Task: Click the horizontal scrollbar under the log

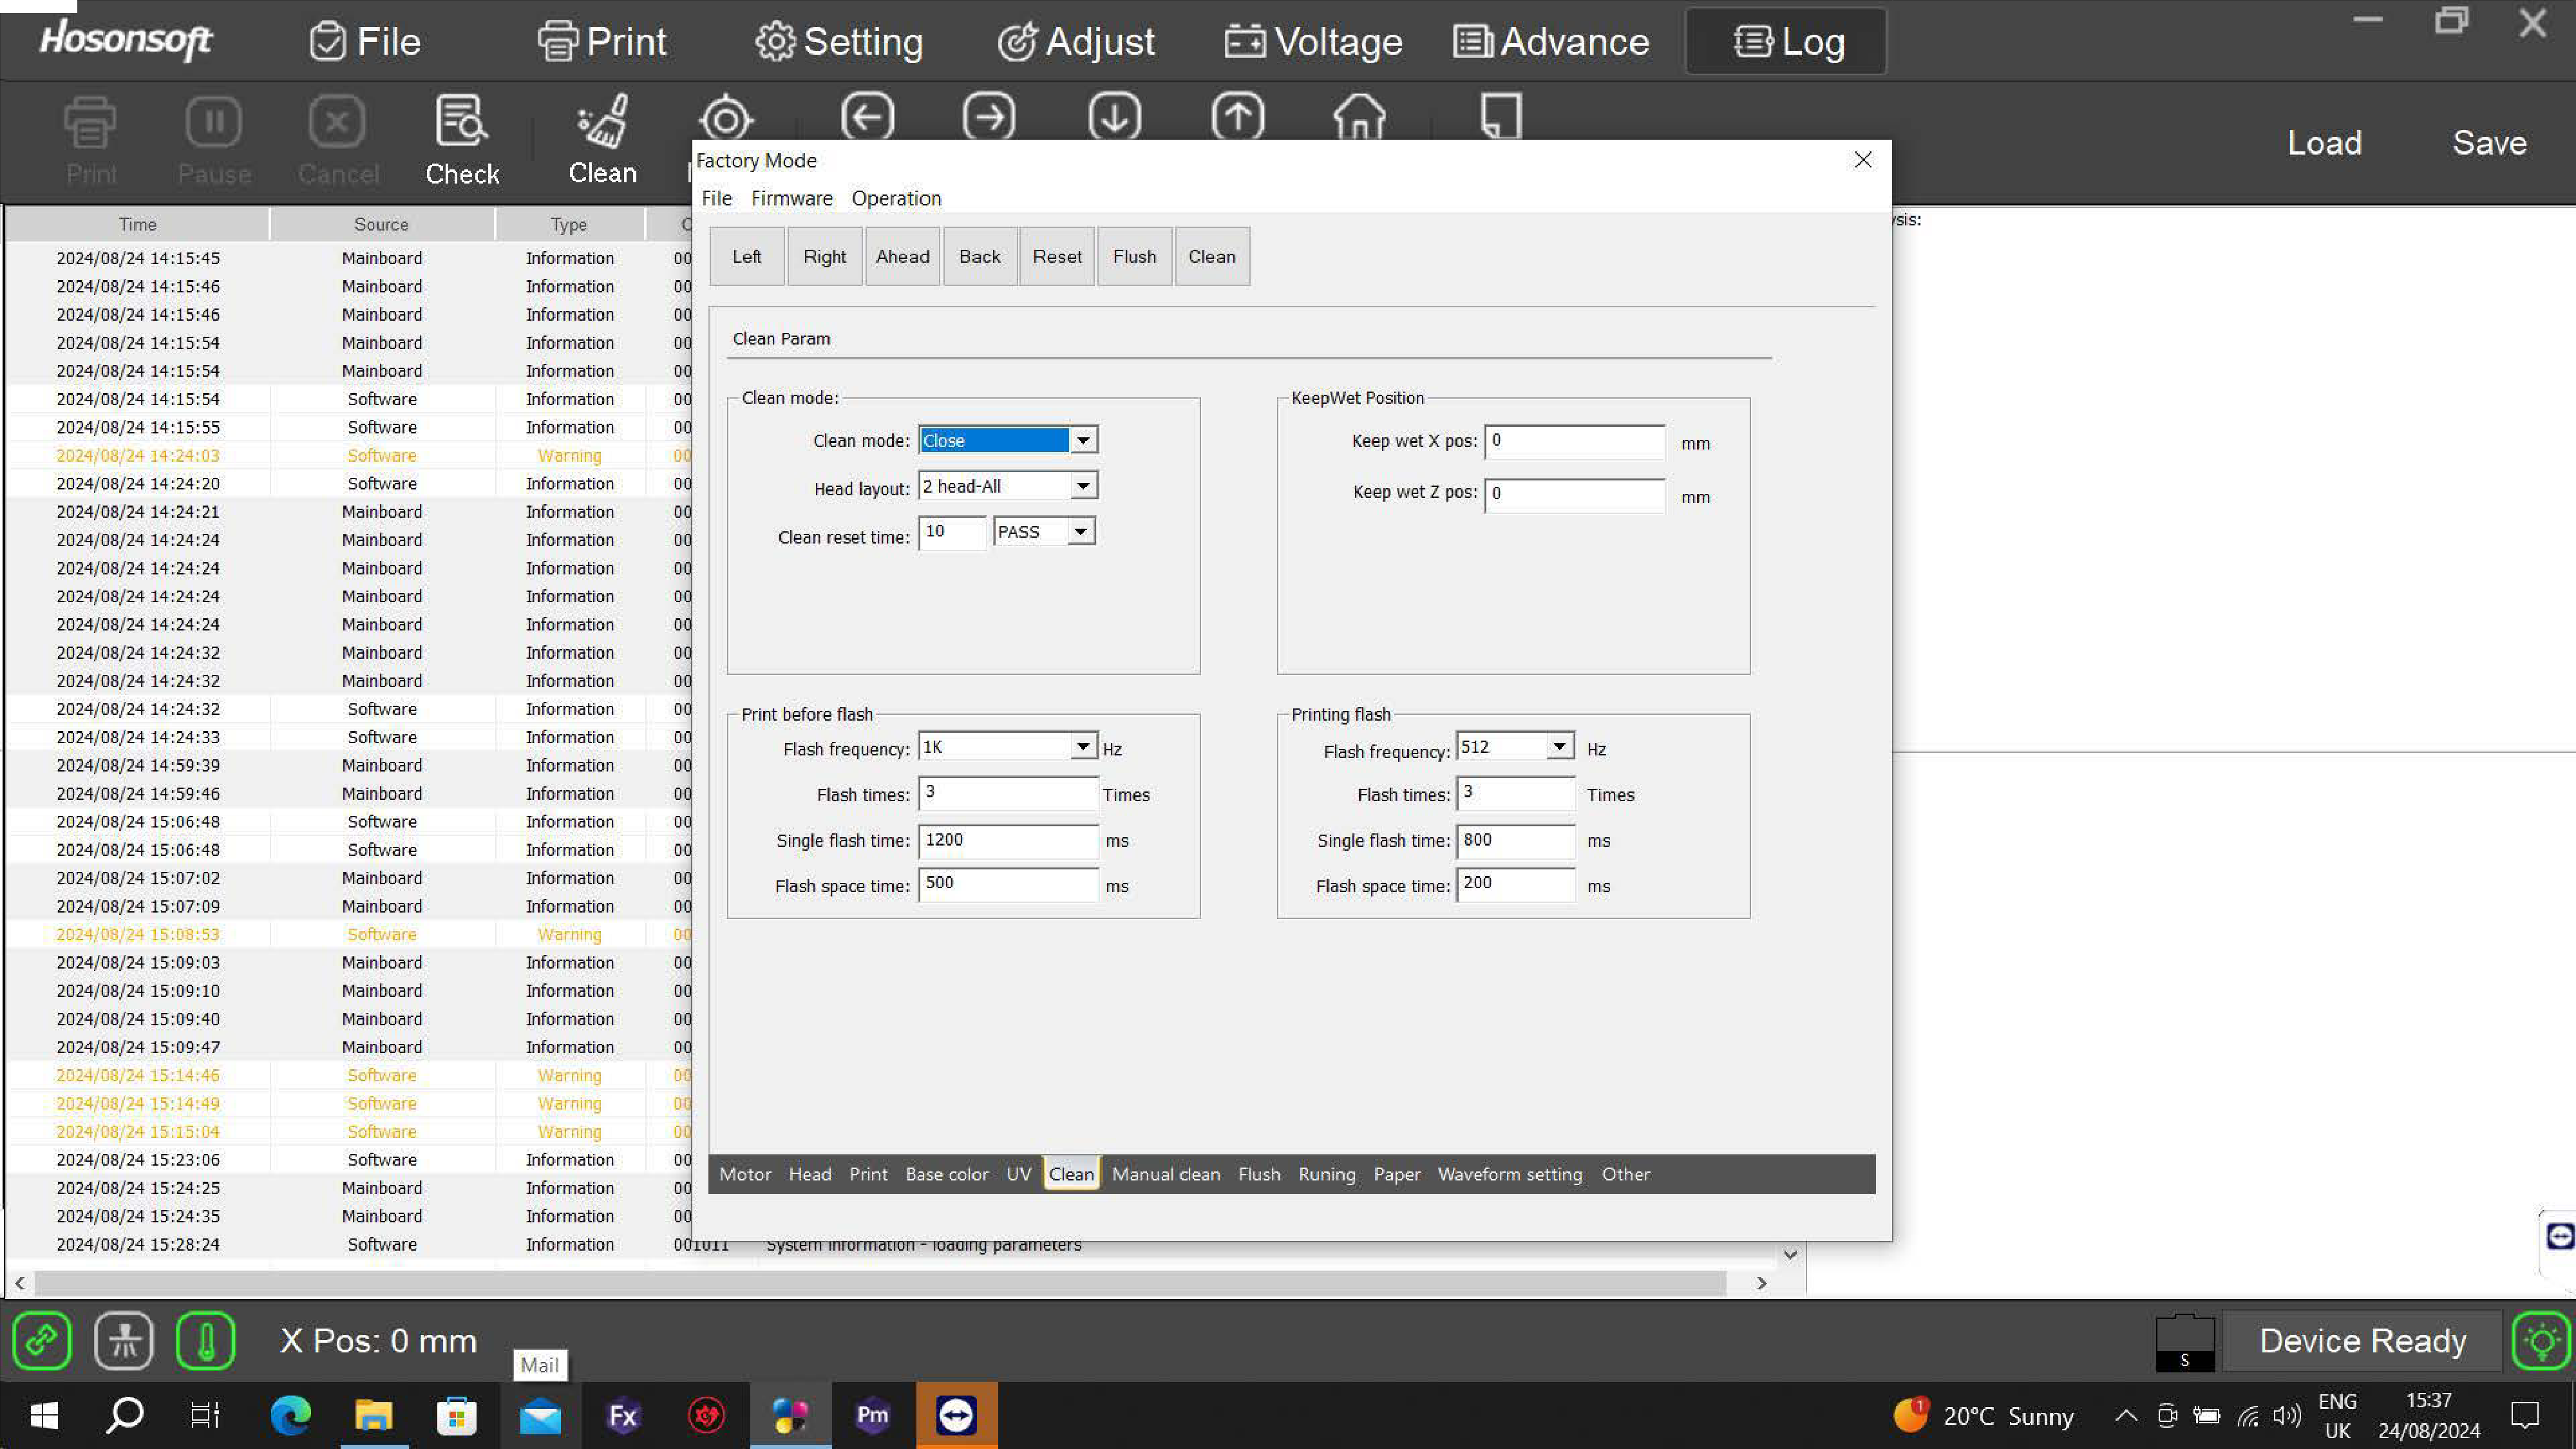Action: click(x=880, y=1283)
